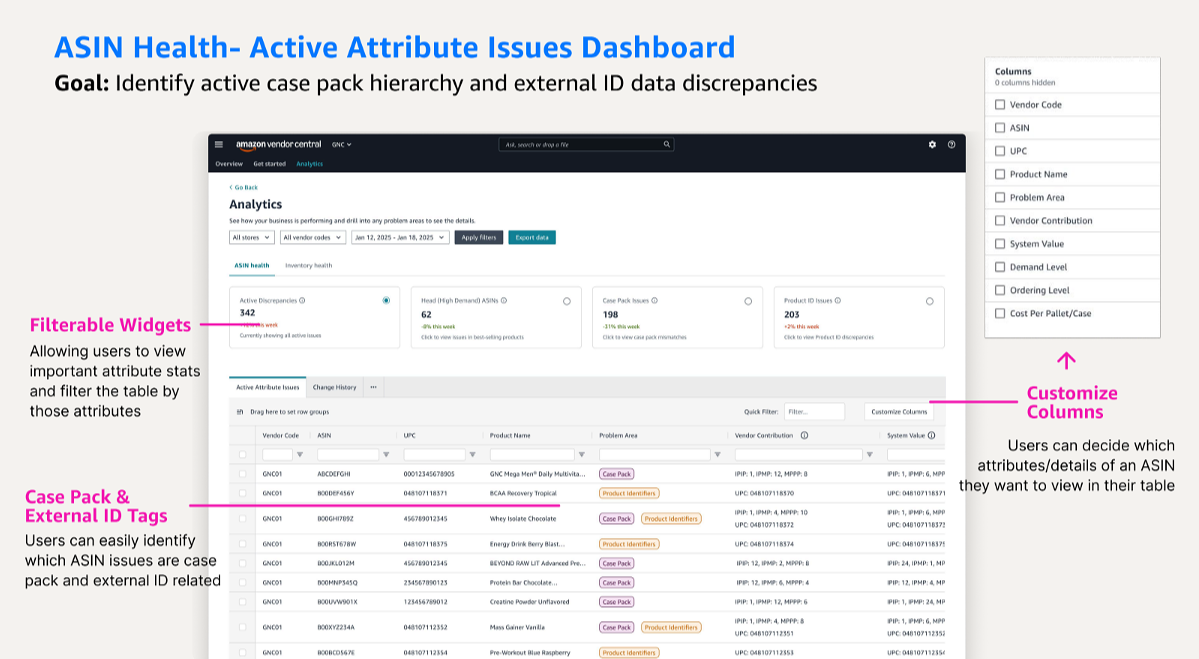The height and width of the screenshot is (659, 1199).
Task: Open the hamburger menu in Vendor Central
Action: [x=219, y=144]
